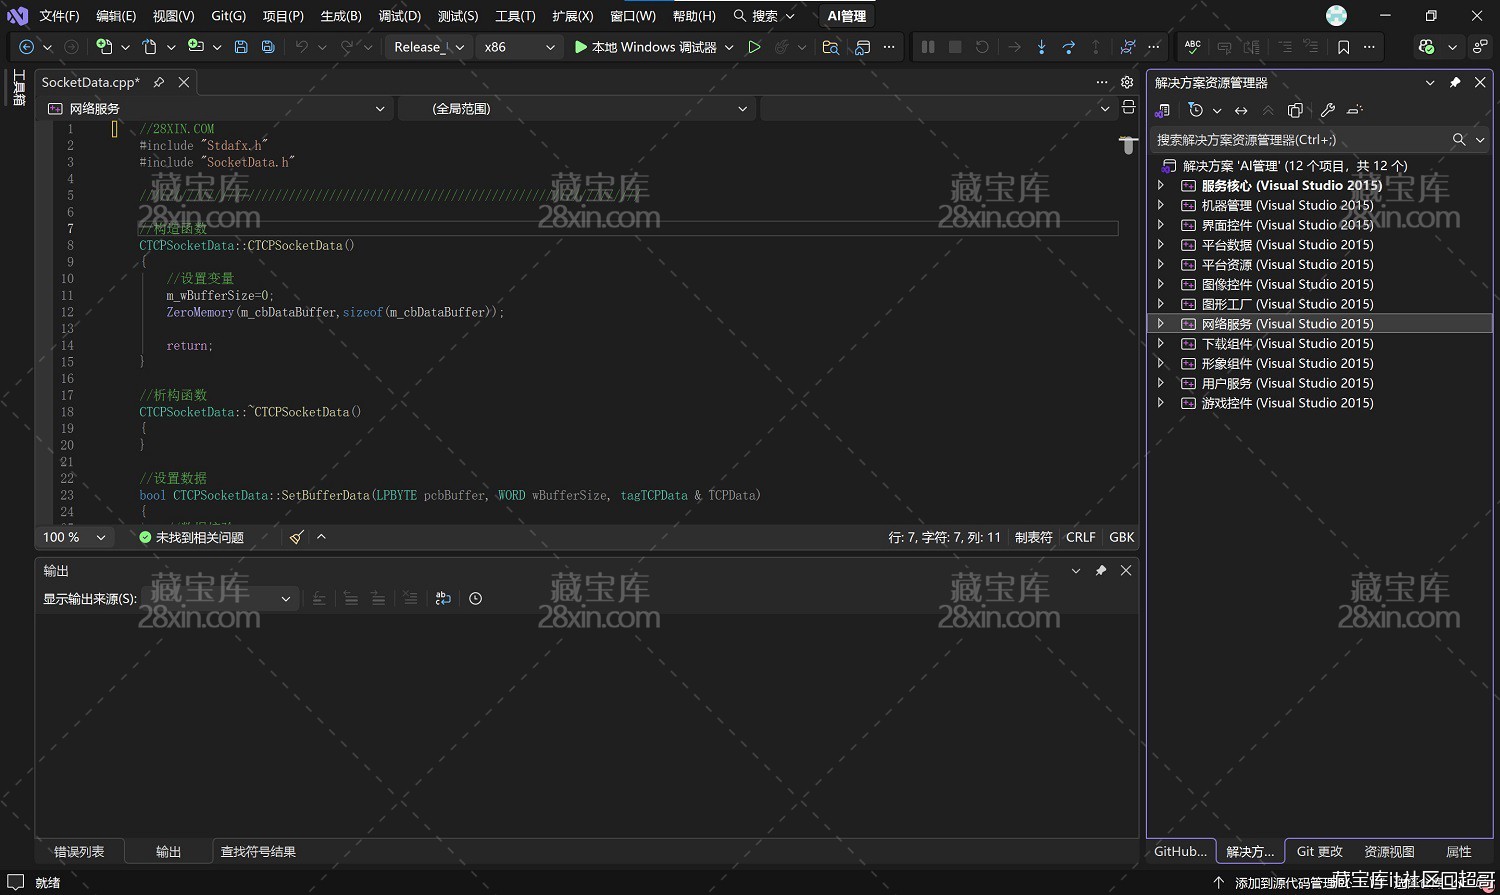
Task: Unpin the SocketData.cpp tab
Action: point(158,82)
